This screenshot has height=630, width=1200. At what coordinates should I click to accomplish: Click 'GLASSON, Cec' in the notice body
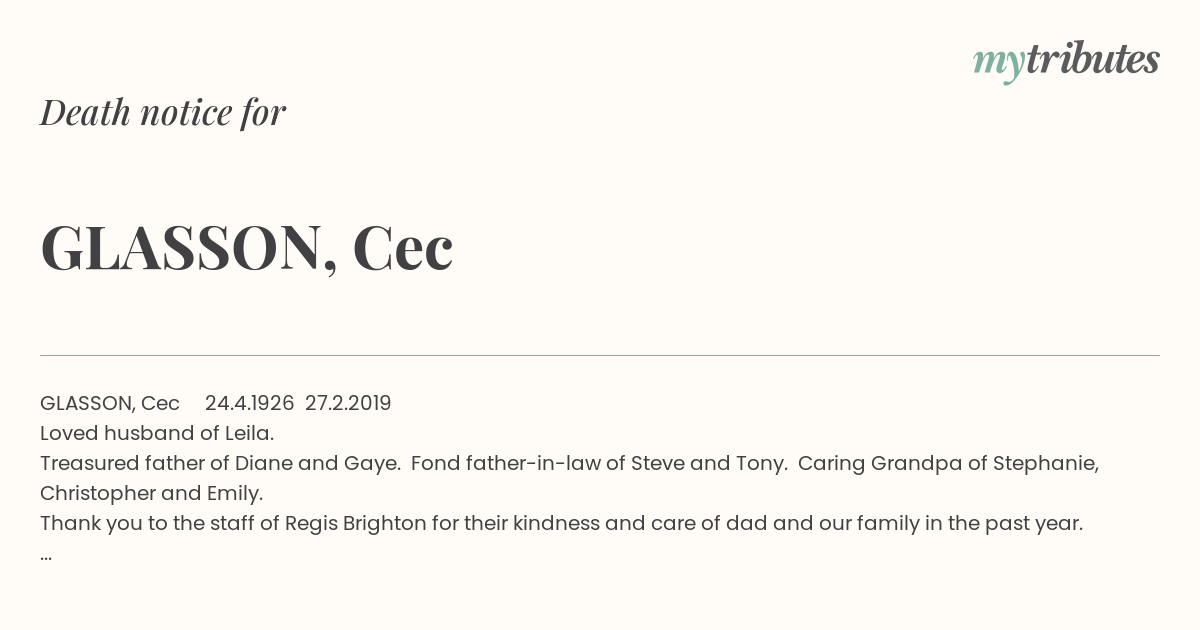[110, 403]
